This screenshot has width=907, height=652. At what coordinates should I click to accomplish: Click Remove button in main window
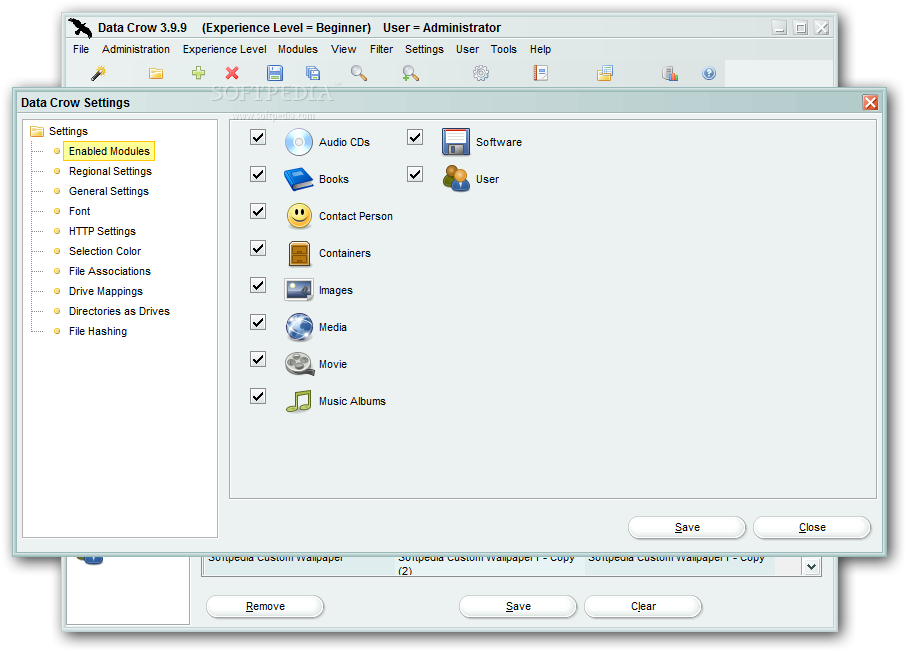pyautogui.click(x=265, y=606)
